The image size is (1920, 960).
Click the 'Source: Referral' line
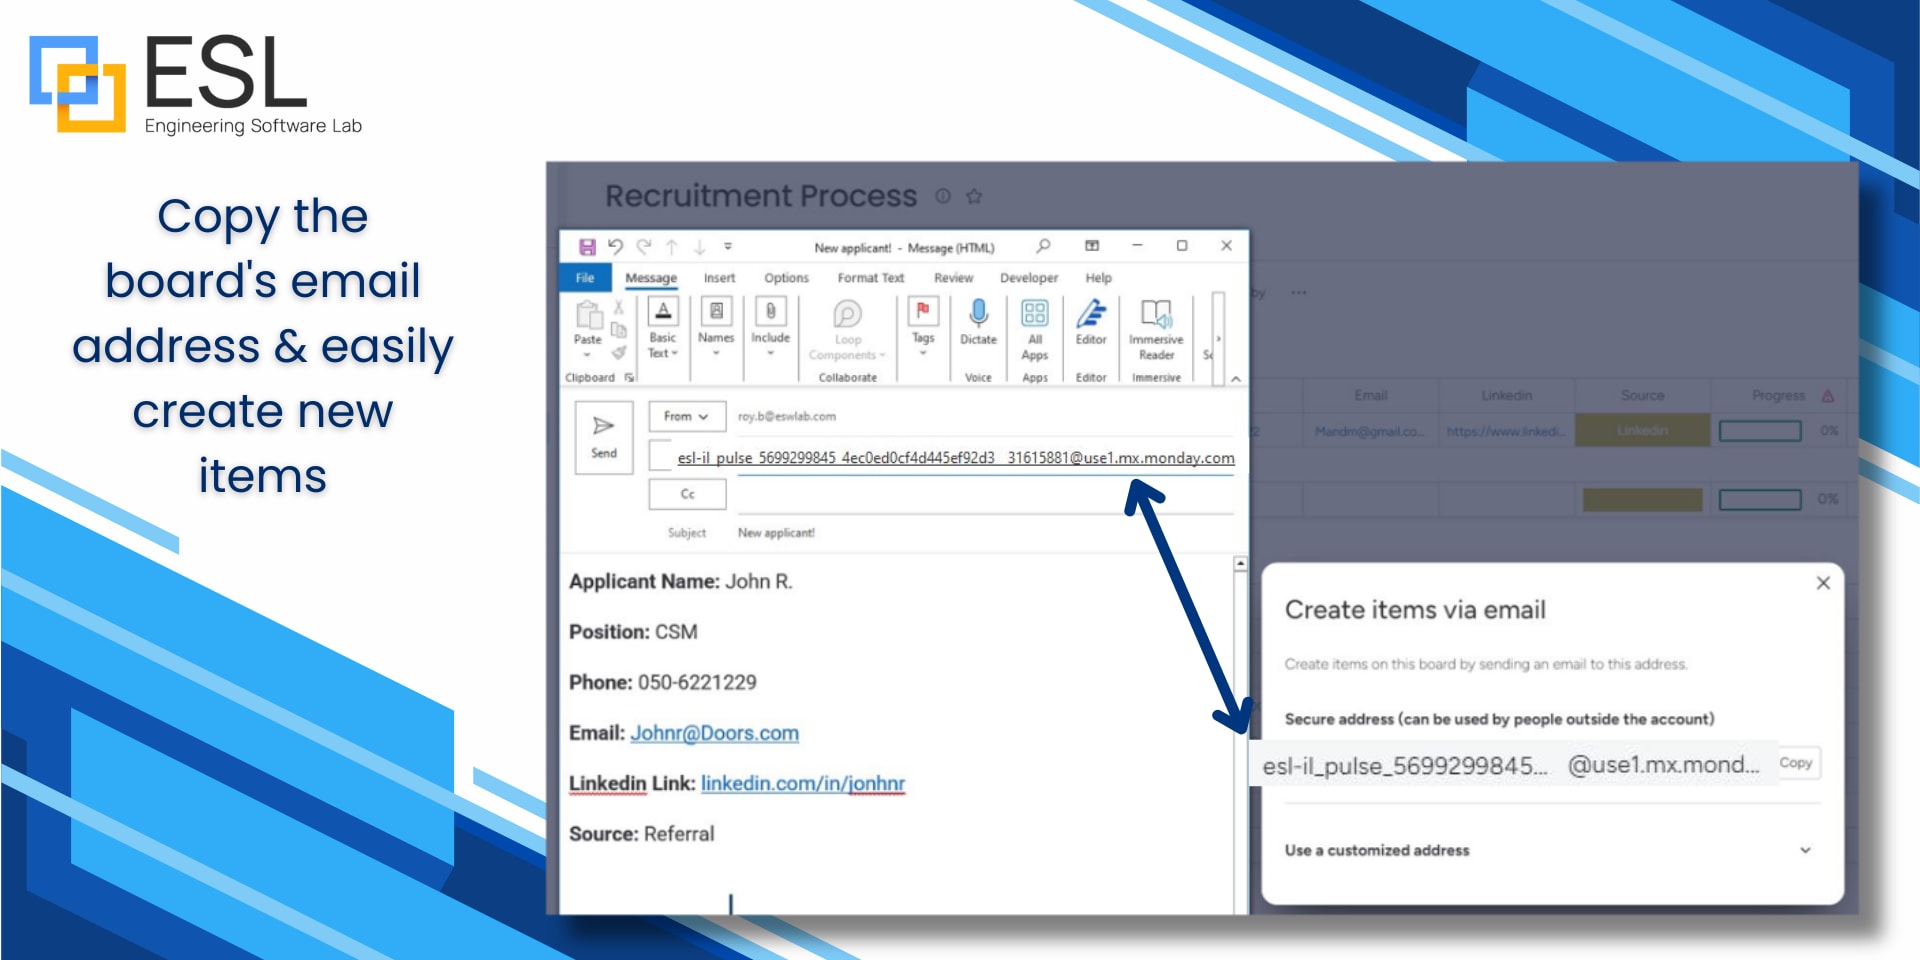(641, 833)
